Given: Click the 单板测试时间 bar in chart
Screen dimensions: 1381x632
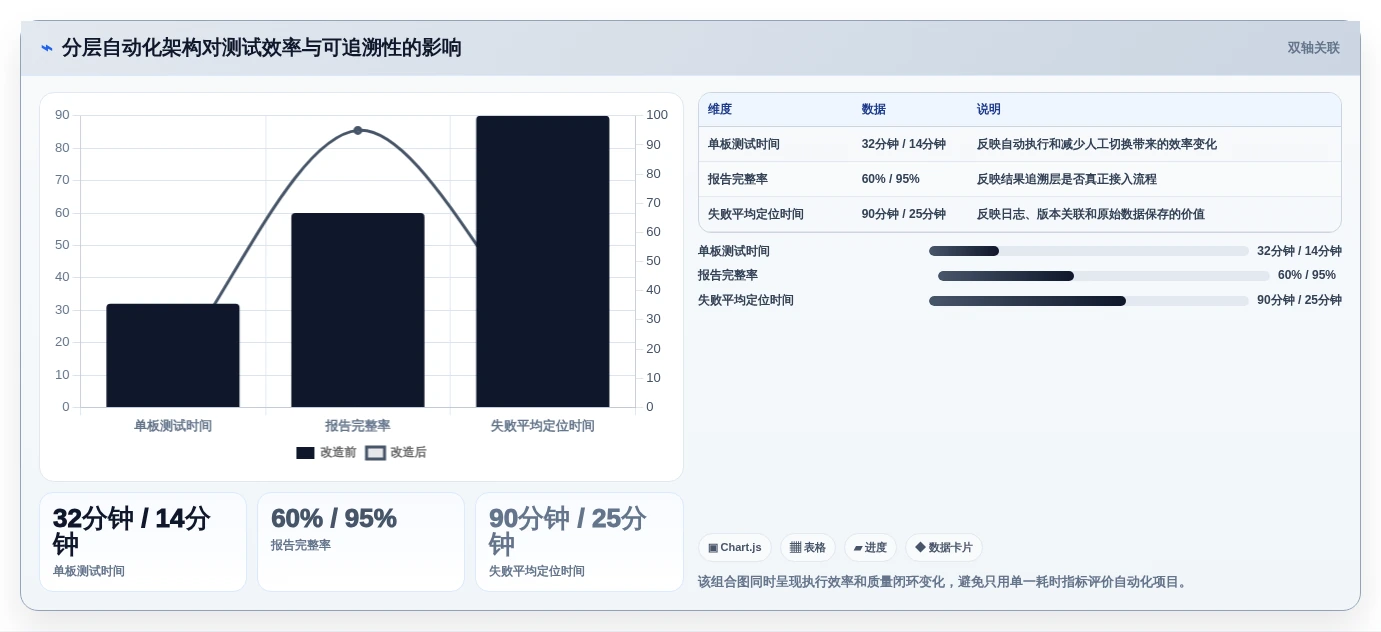Looking at the screenshot, I should click(x=173, y=356).
